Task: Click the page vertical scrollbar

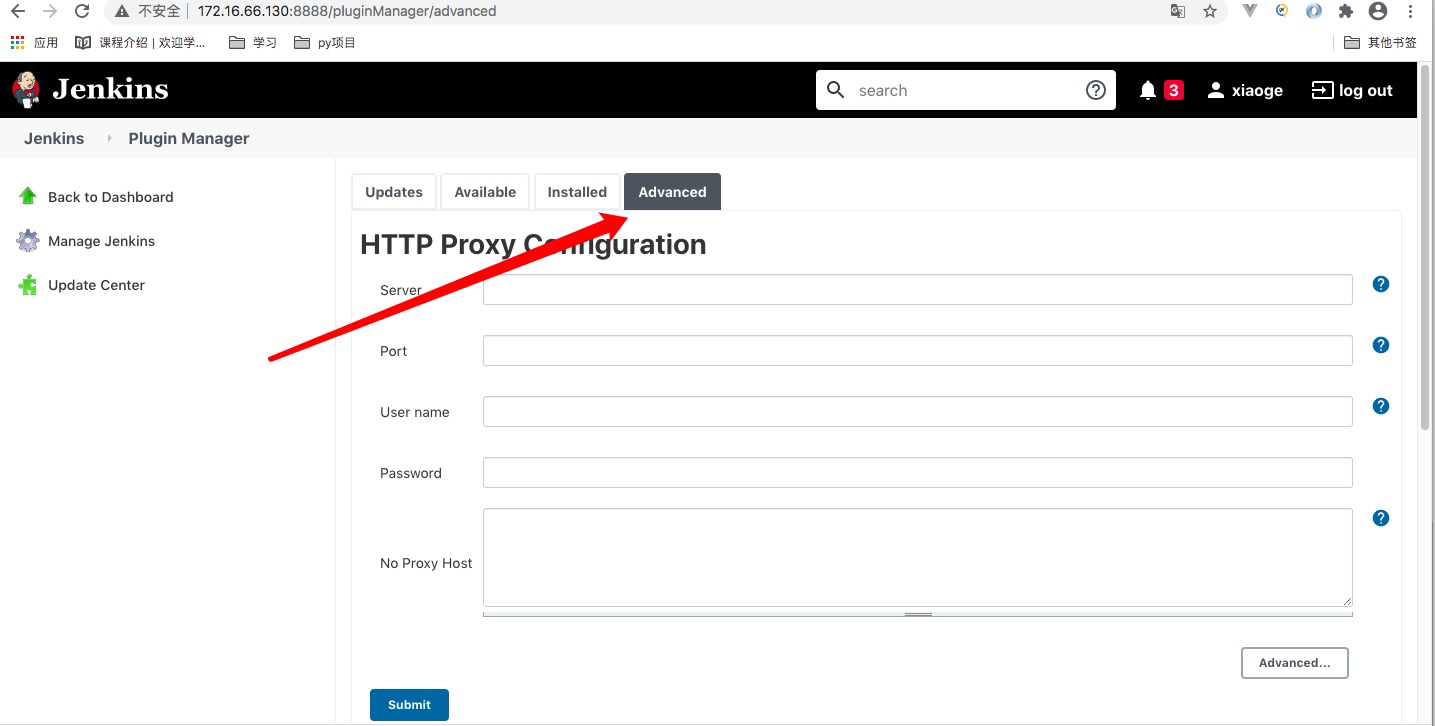Action: click(1425, 248)
